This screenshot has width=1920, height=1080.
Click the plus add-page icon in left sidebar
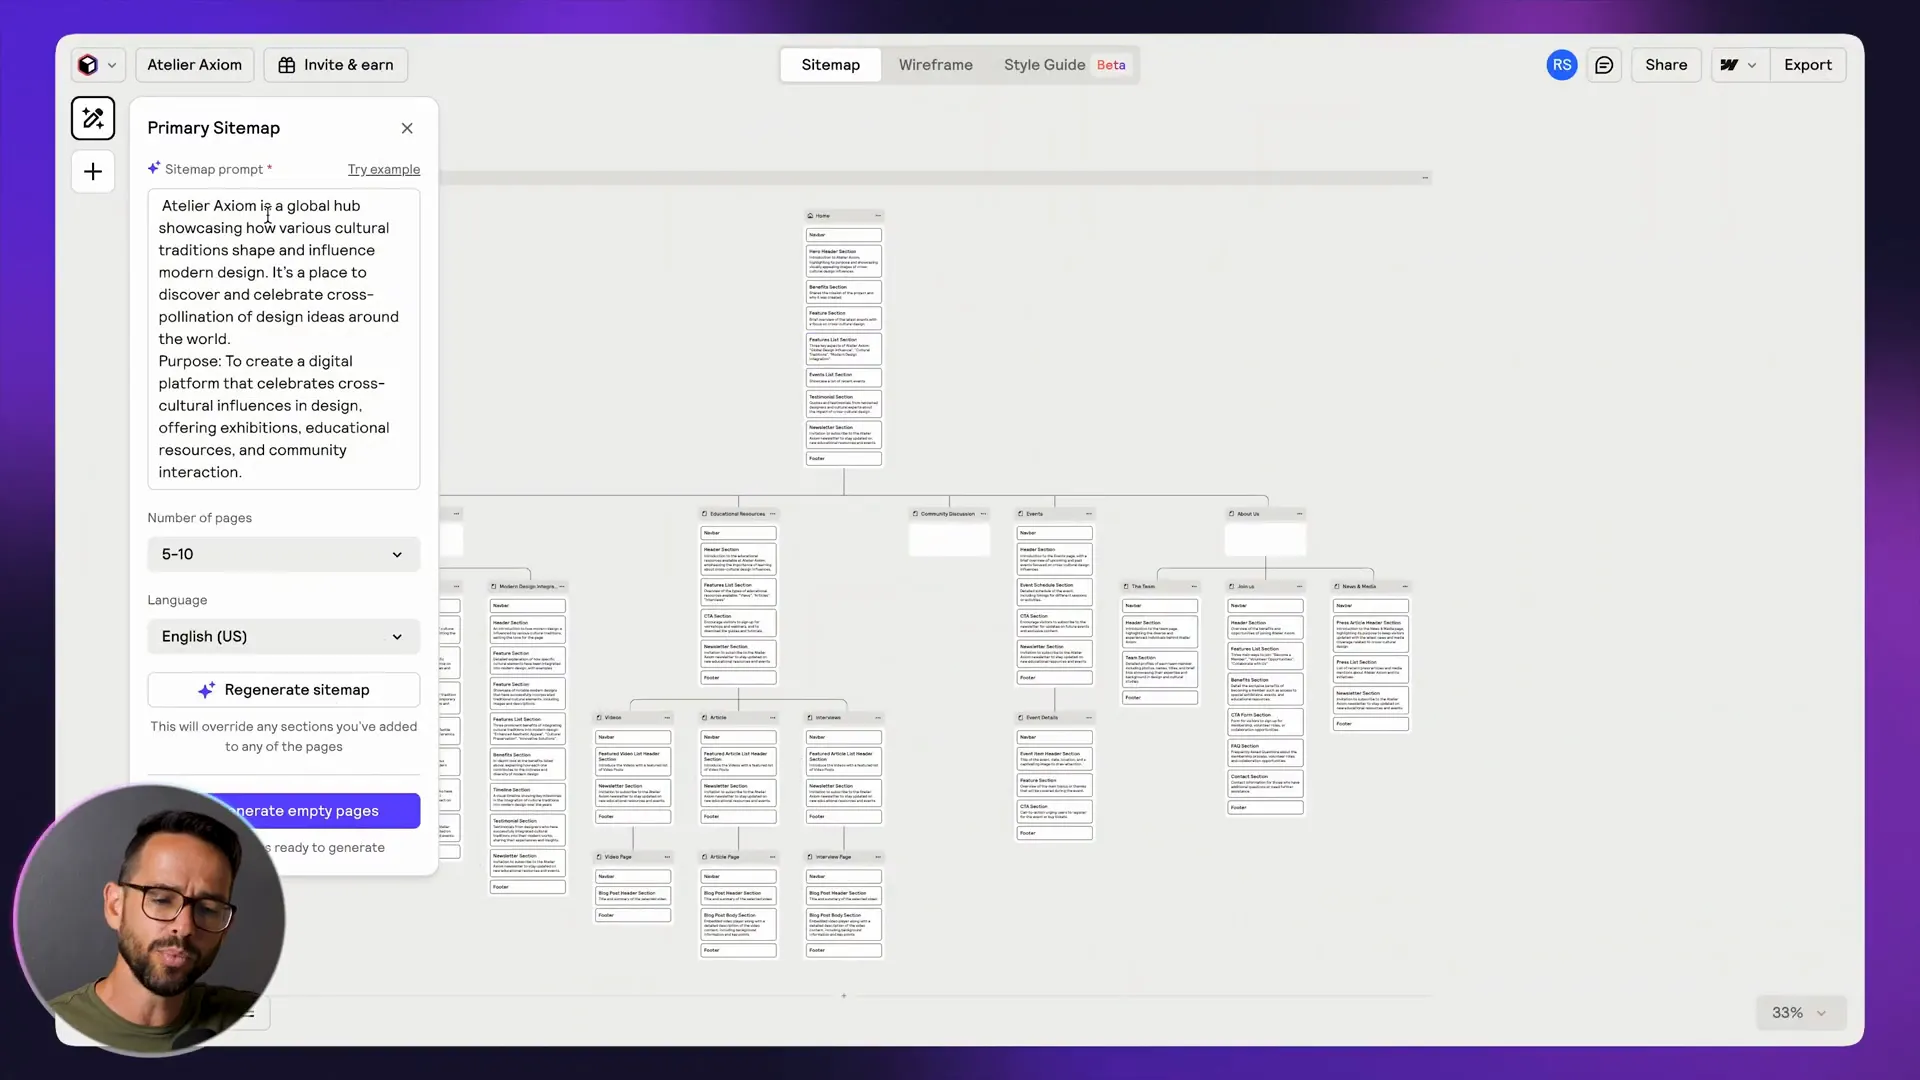(93, 172)
